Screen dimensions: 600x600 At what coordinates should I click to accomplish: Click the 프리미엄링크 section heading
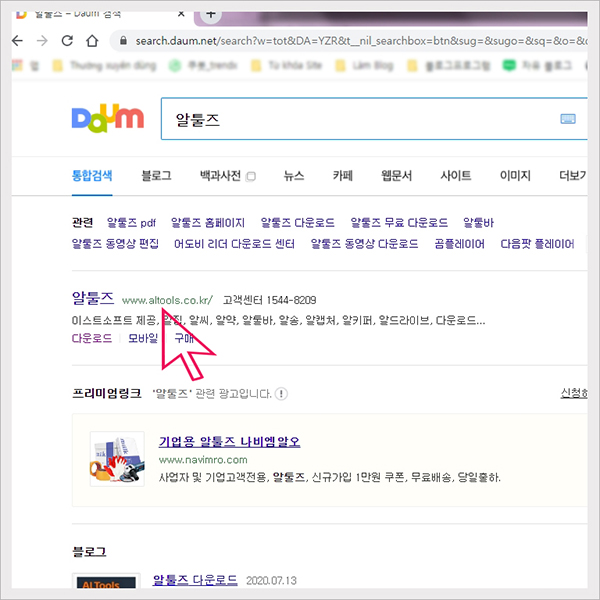(x=107, y=393)
